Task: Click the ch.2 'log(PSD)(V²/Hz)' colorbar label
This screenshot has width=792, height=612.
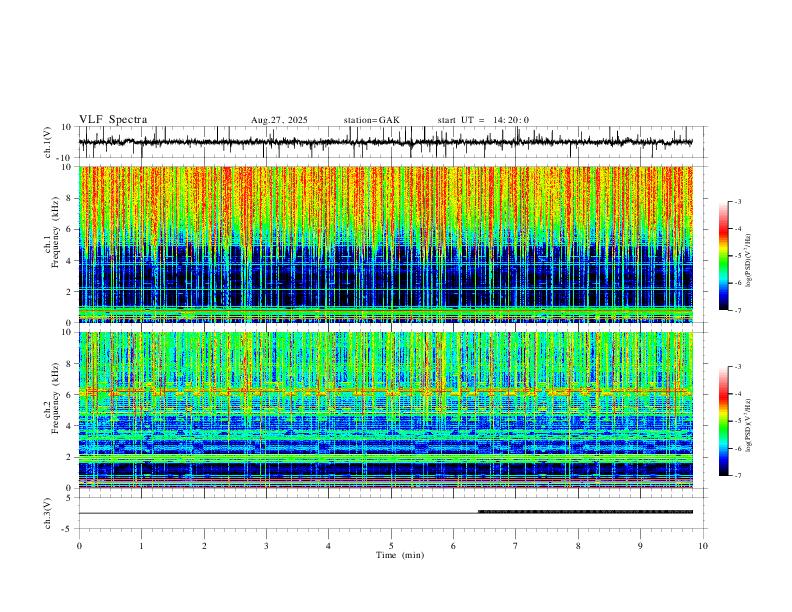Action: click(749, 425)
